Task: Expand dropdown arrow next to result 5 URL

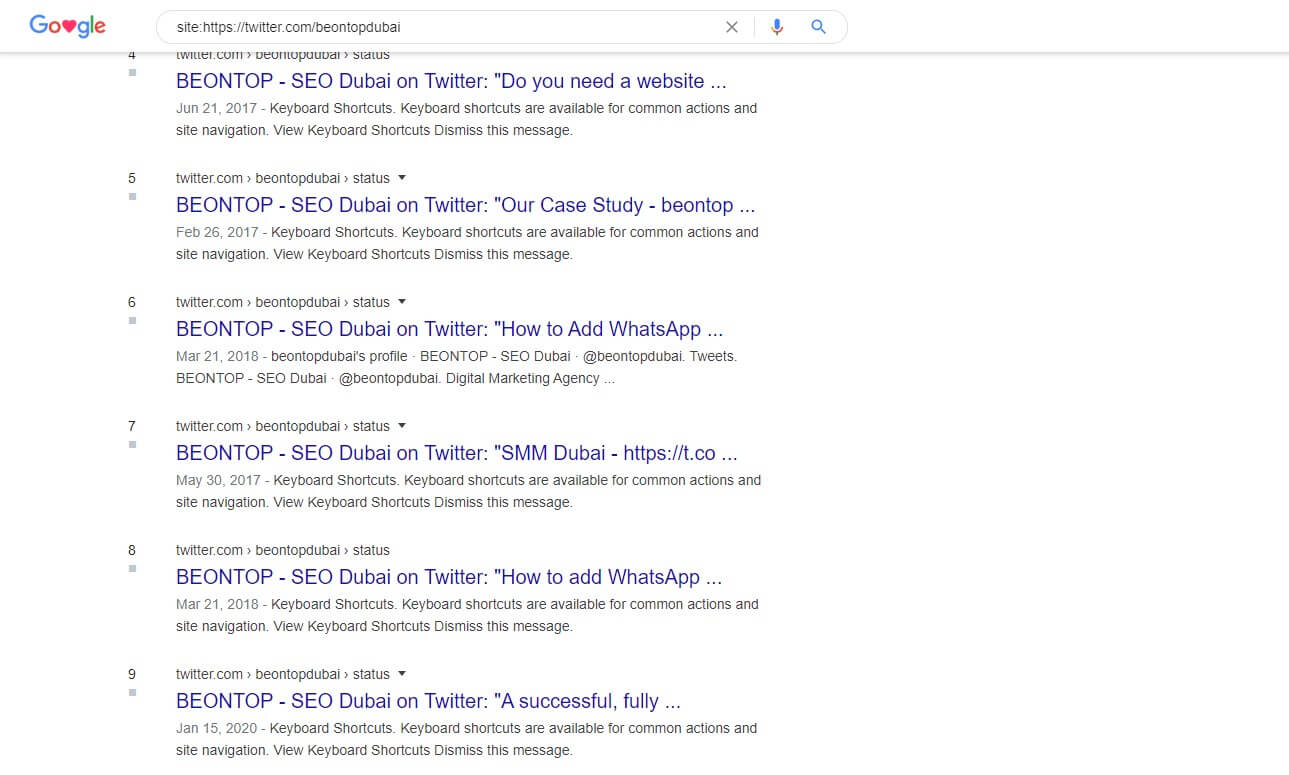Action: coord(402,178)
